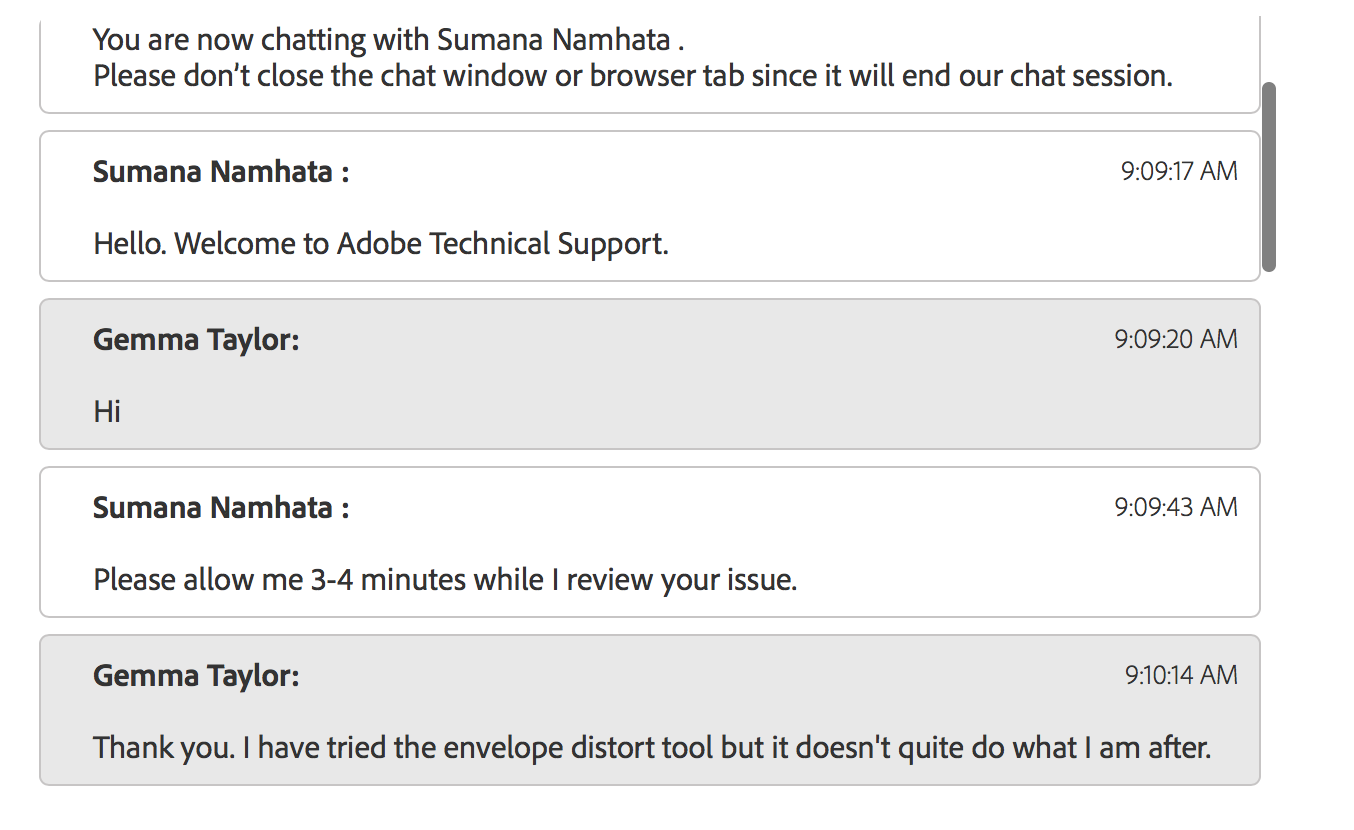The image size is (1354, 830).
Task: Select the first Sumana Namhata sender name
Action: [221, 172]
